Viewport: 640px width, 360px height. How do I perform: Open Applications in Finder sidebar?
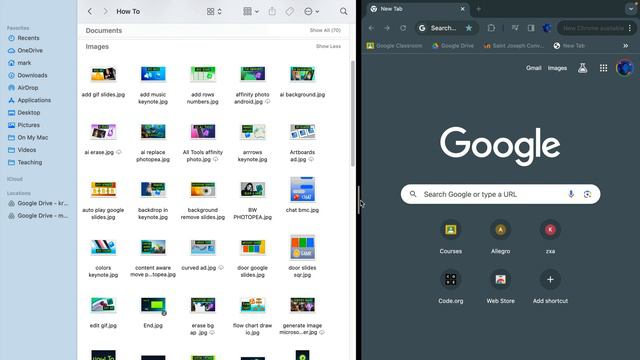tap(29, 100)
